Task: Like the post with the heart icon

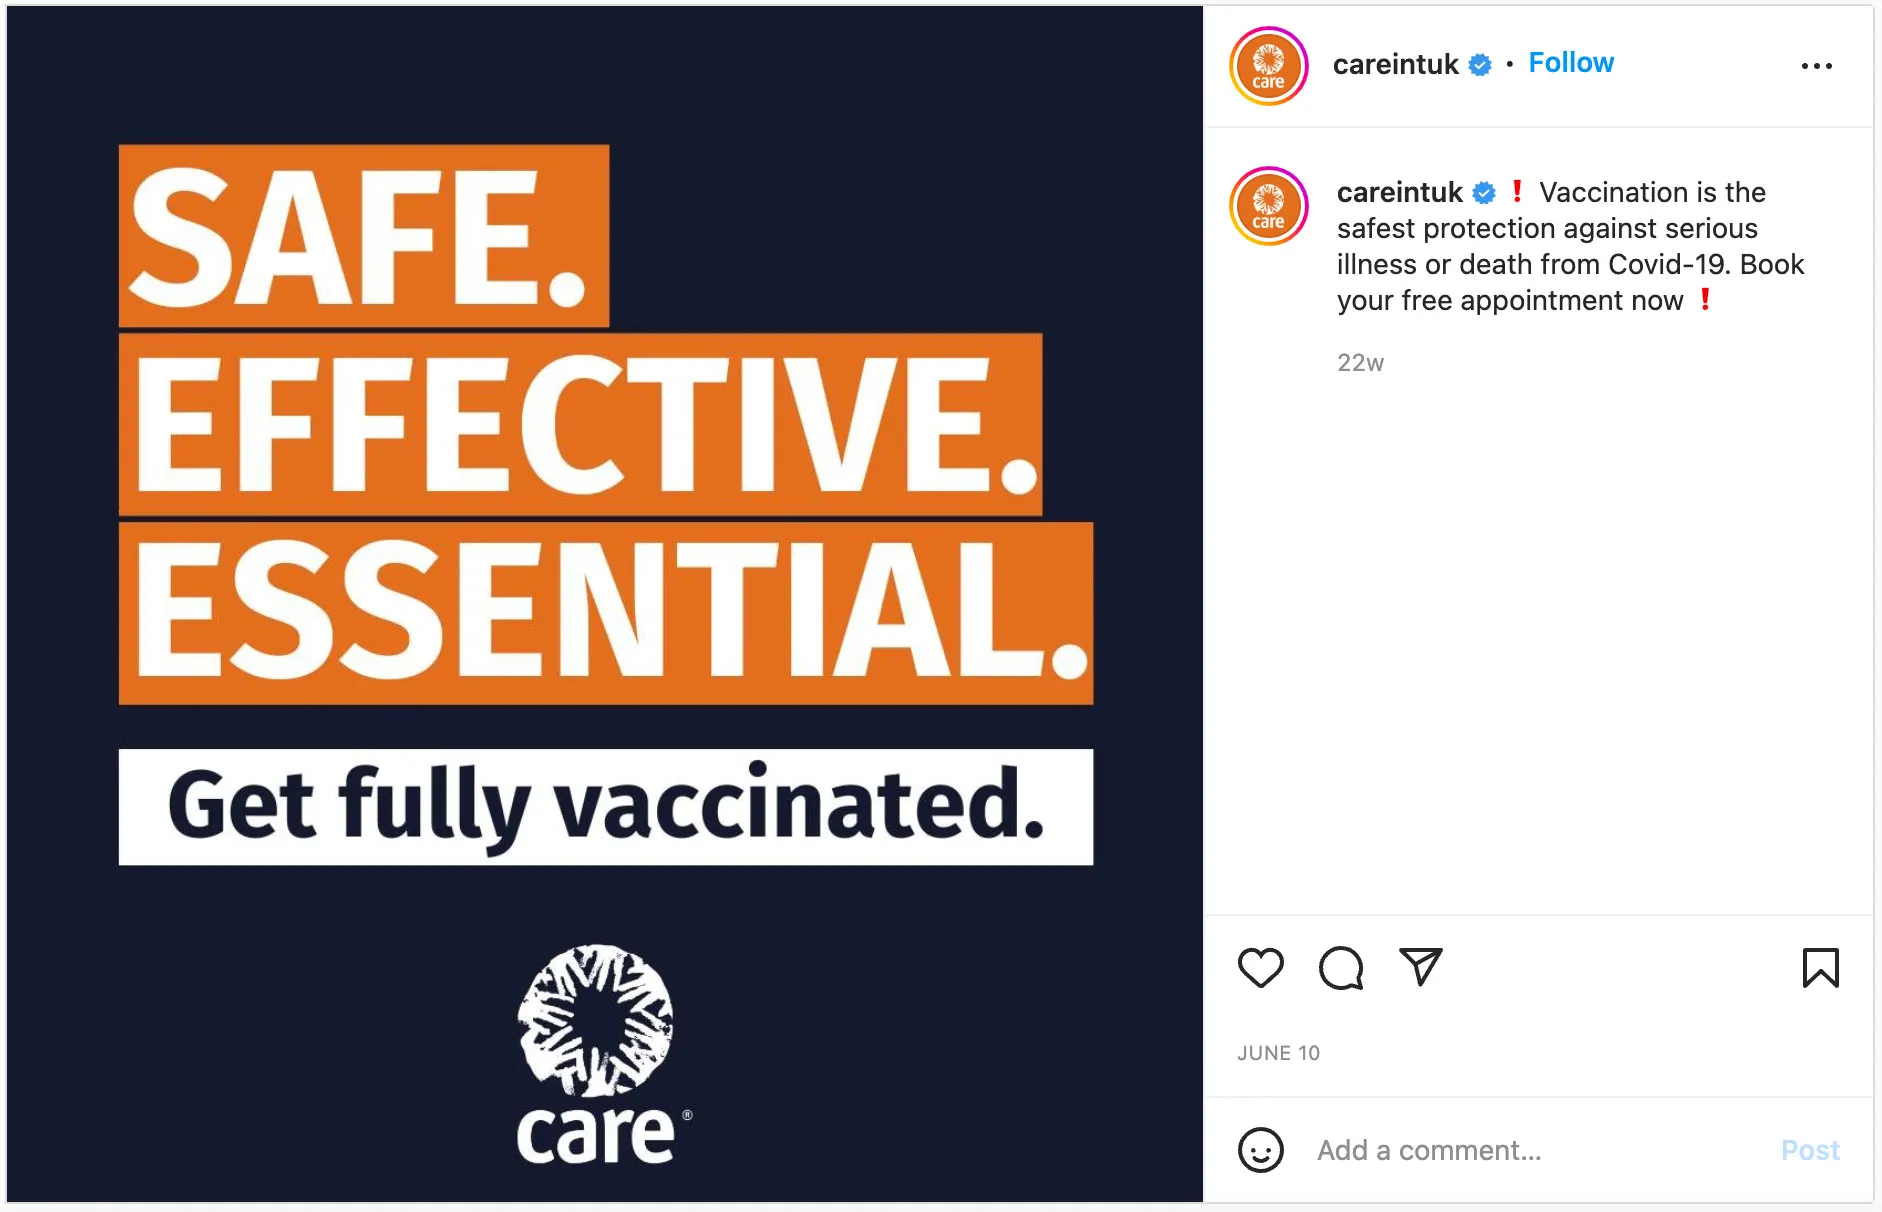Action: pyautogui.click(x=1260, y=967)
